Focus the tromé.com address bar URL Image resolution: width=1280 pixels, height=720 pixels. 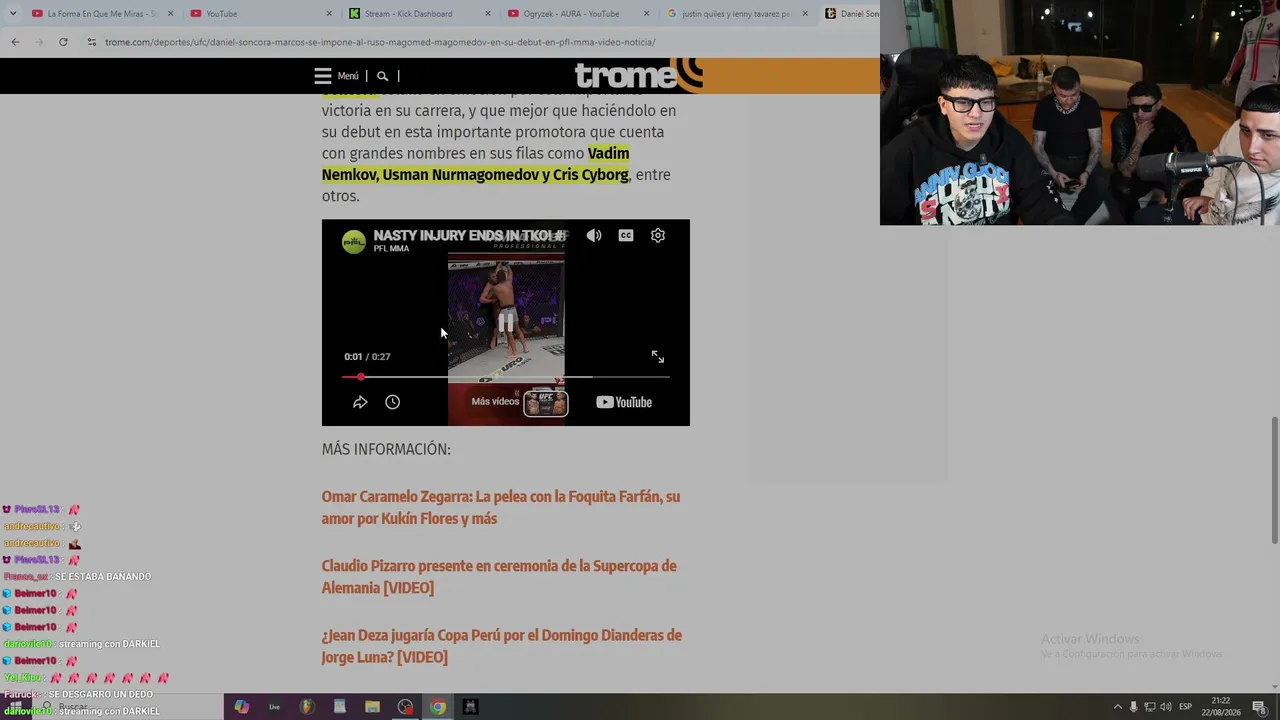tap(380, 42)
